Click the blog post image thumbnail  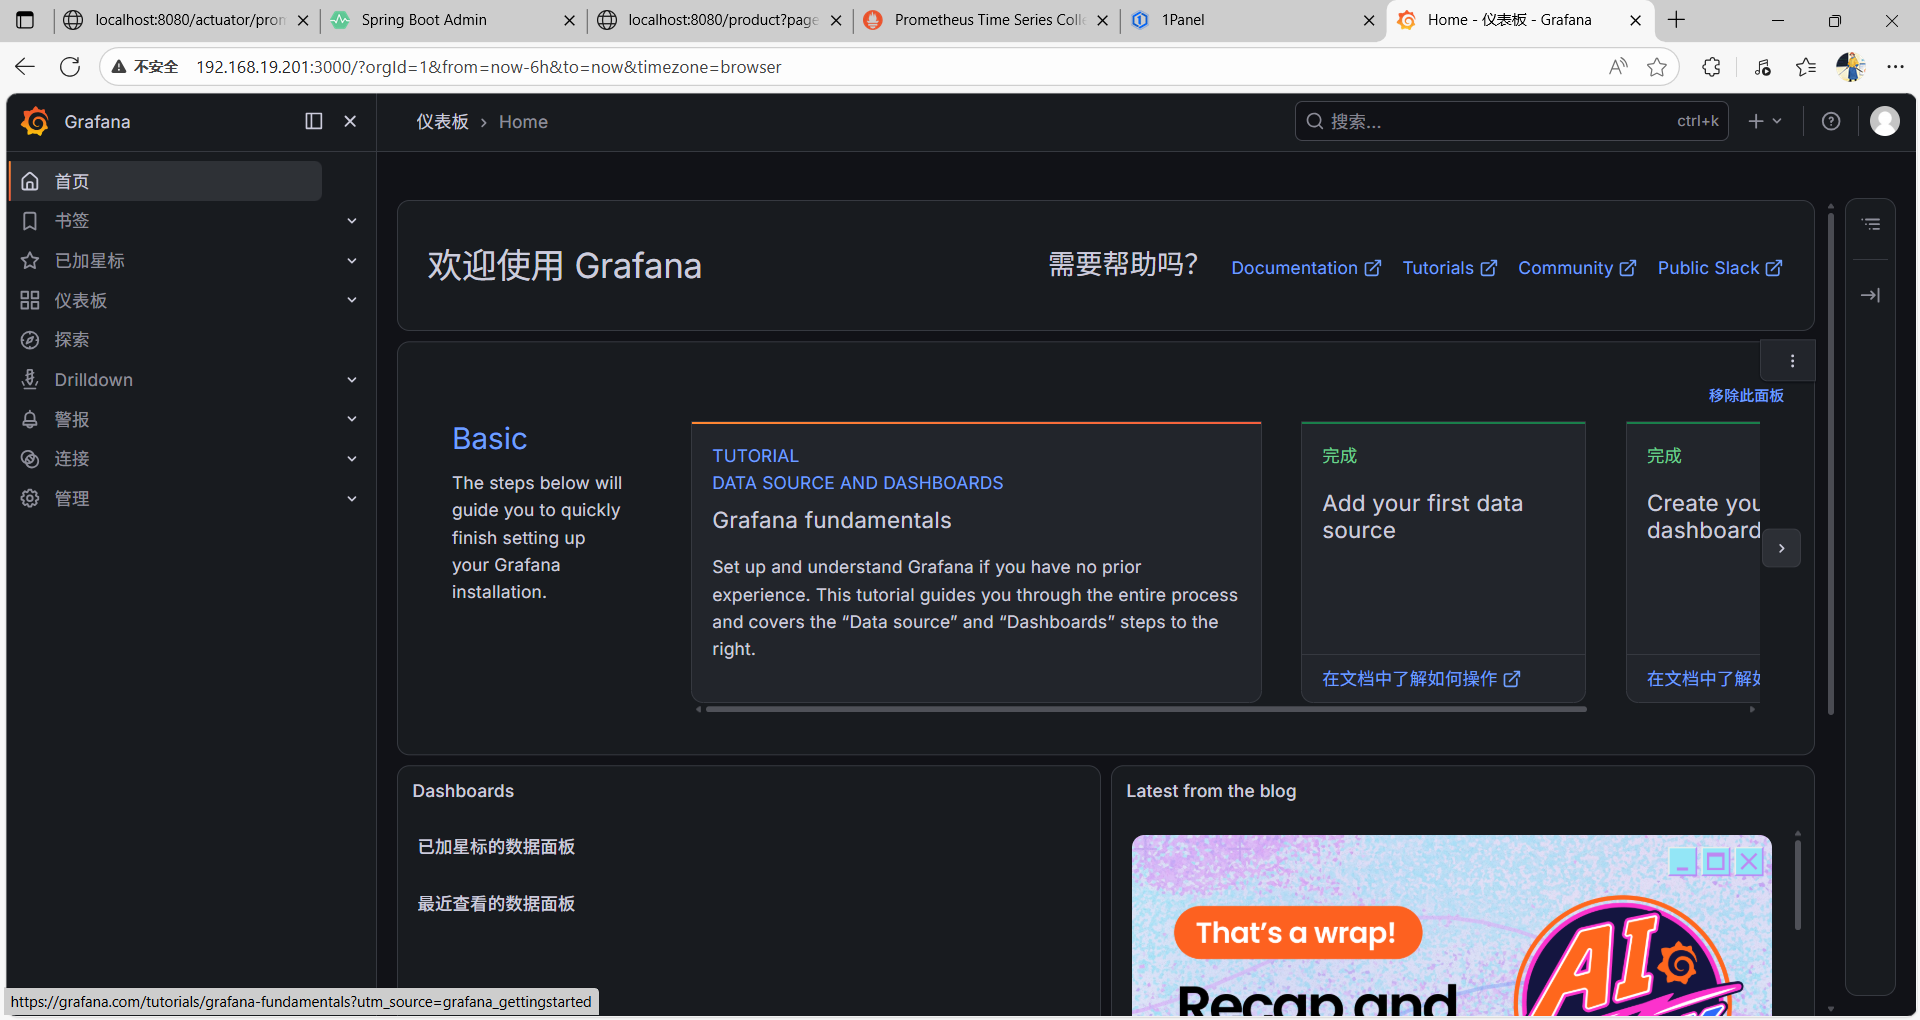(x=1451, y=925)
